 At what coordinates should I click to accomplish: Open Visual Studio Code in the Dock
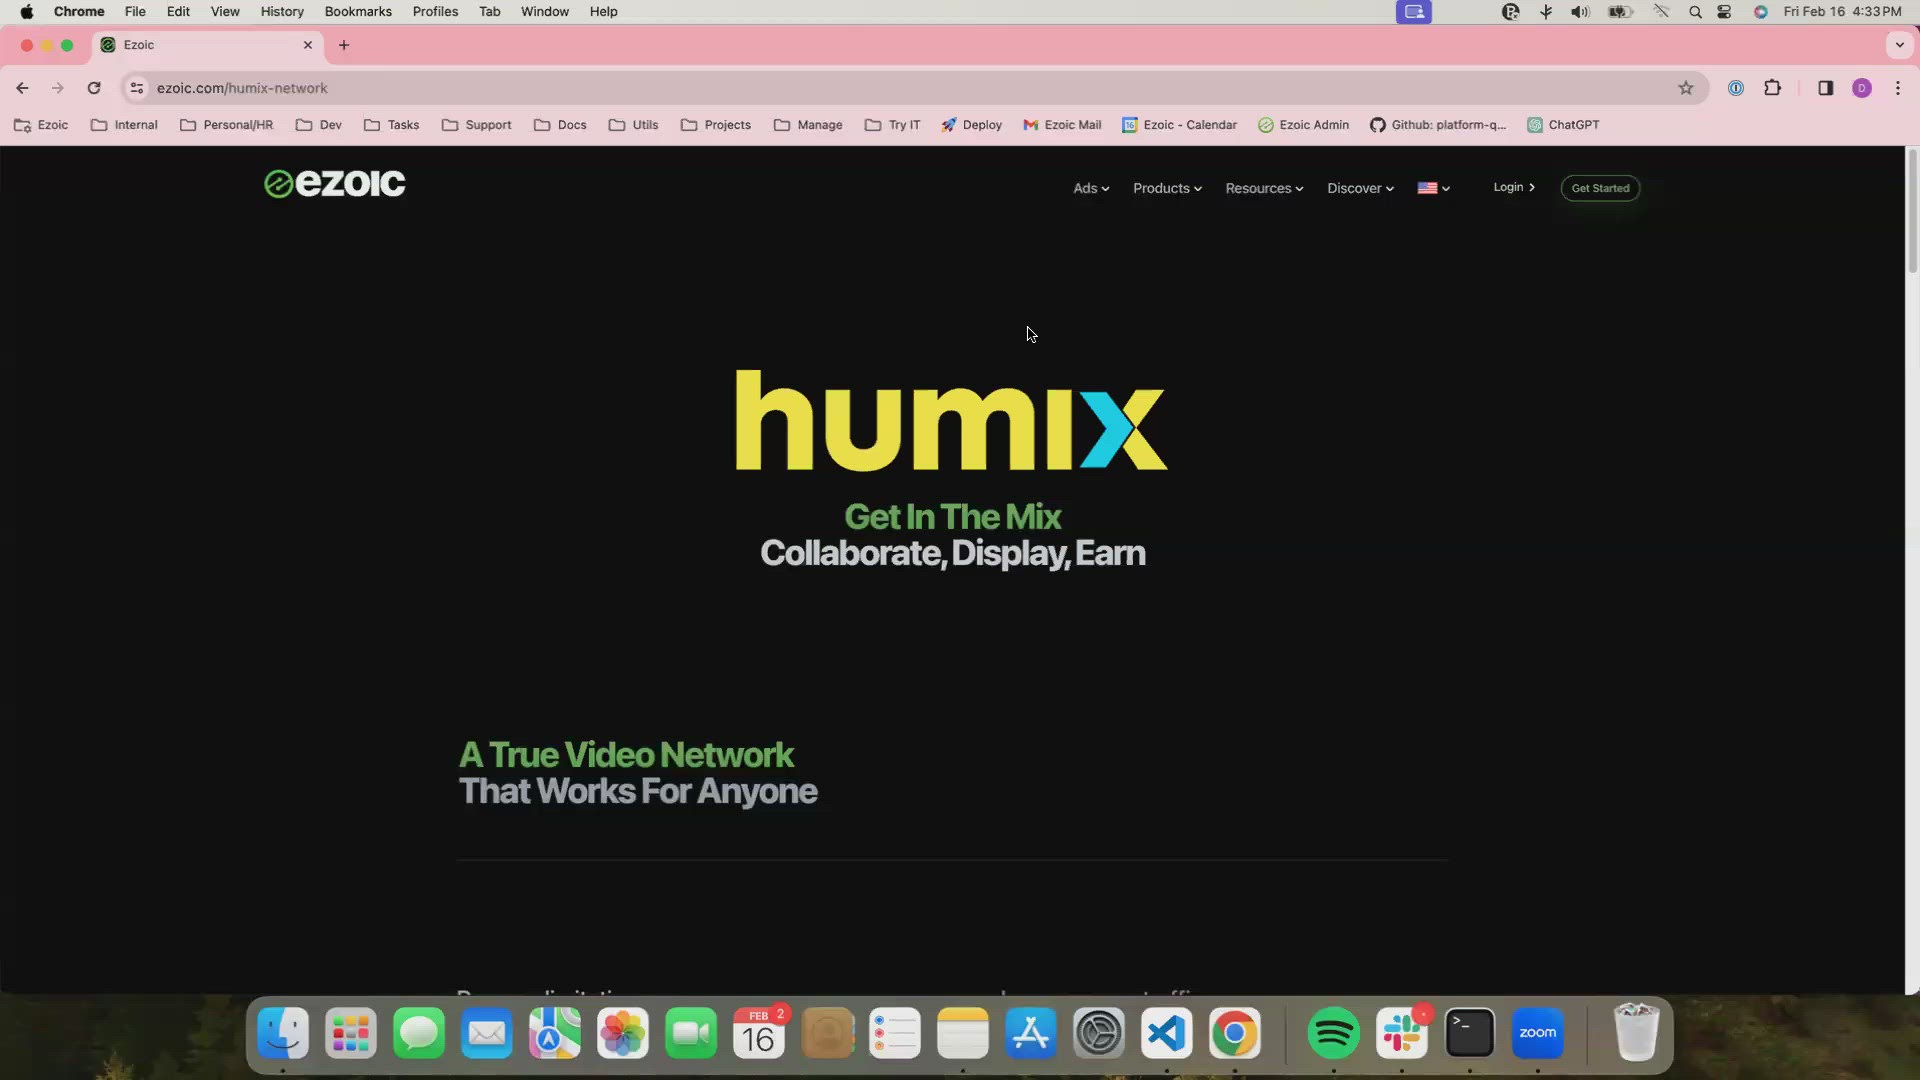(1165, 1033)
